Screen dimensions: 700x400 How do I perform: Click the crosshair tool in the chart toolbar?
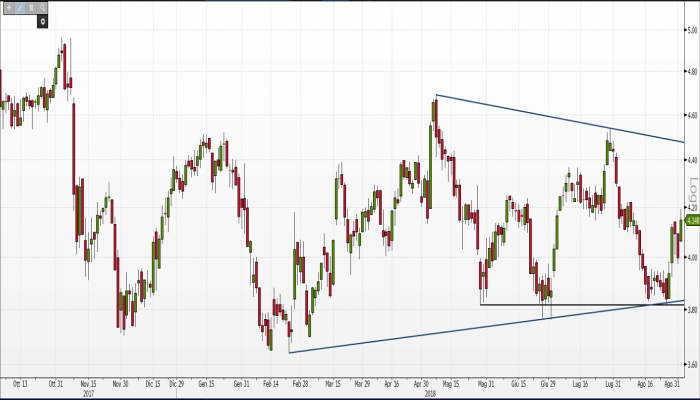[7, 7]
